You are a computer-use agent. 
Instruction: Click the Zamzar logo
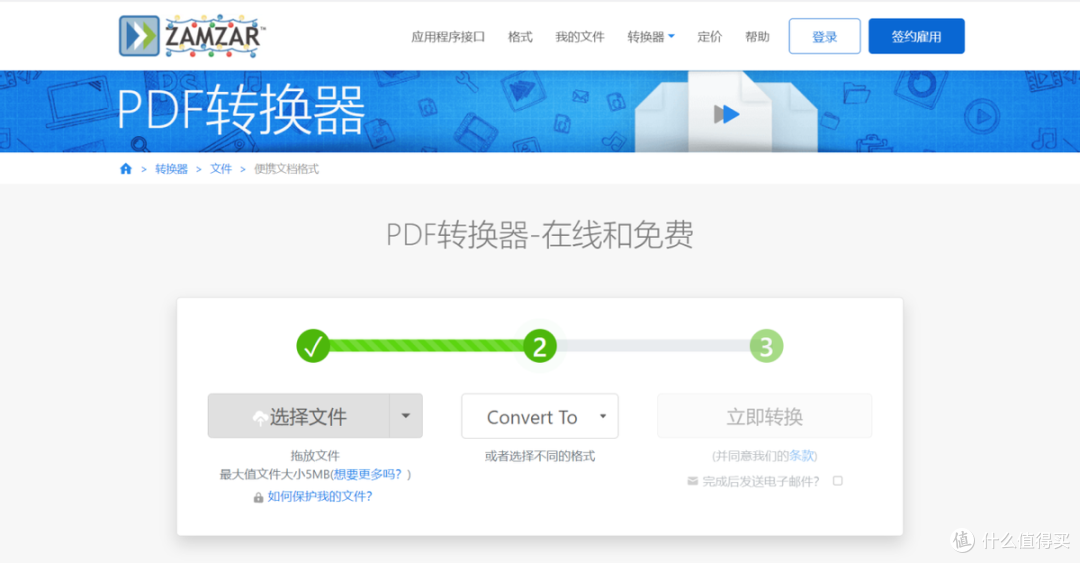(191, 36)
